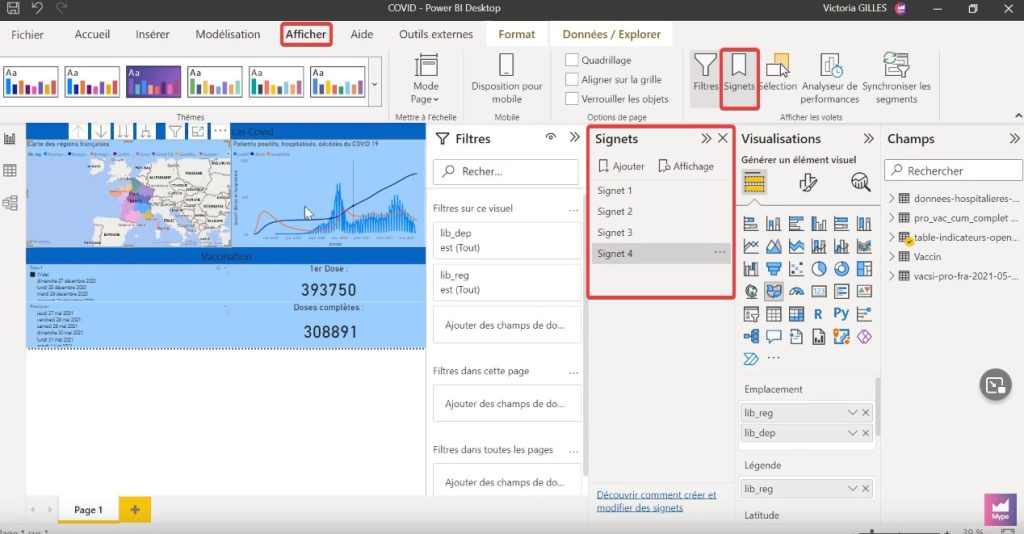The height and width of the screenshot is (534, 1024).
Task: Switch to the Modélisation ribbon tab
Action: (x=228, y=34)
